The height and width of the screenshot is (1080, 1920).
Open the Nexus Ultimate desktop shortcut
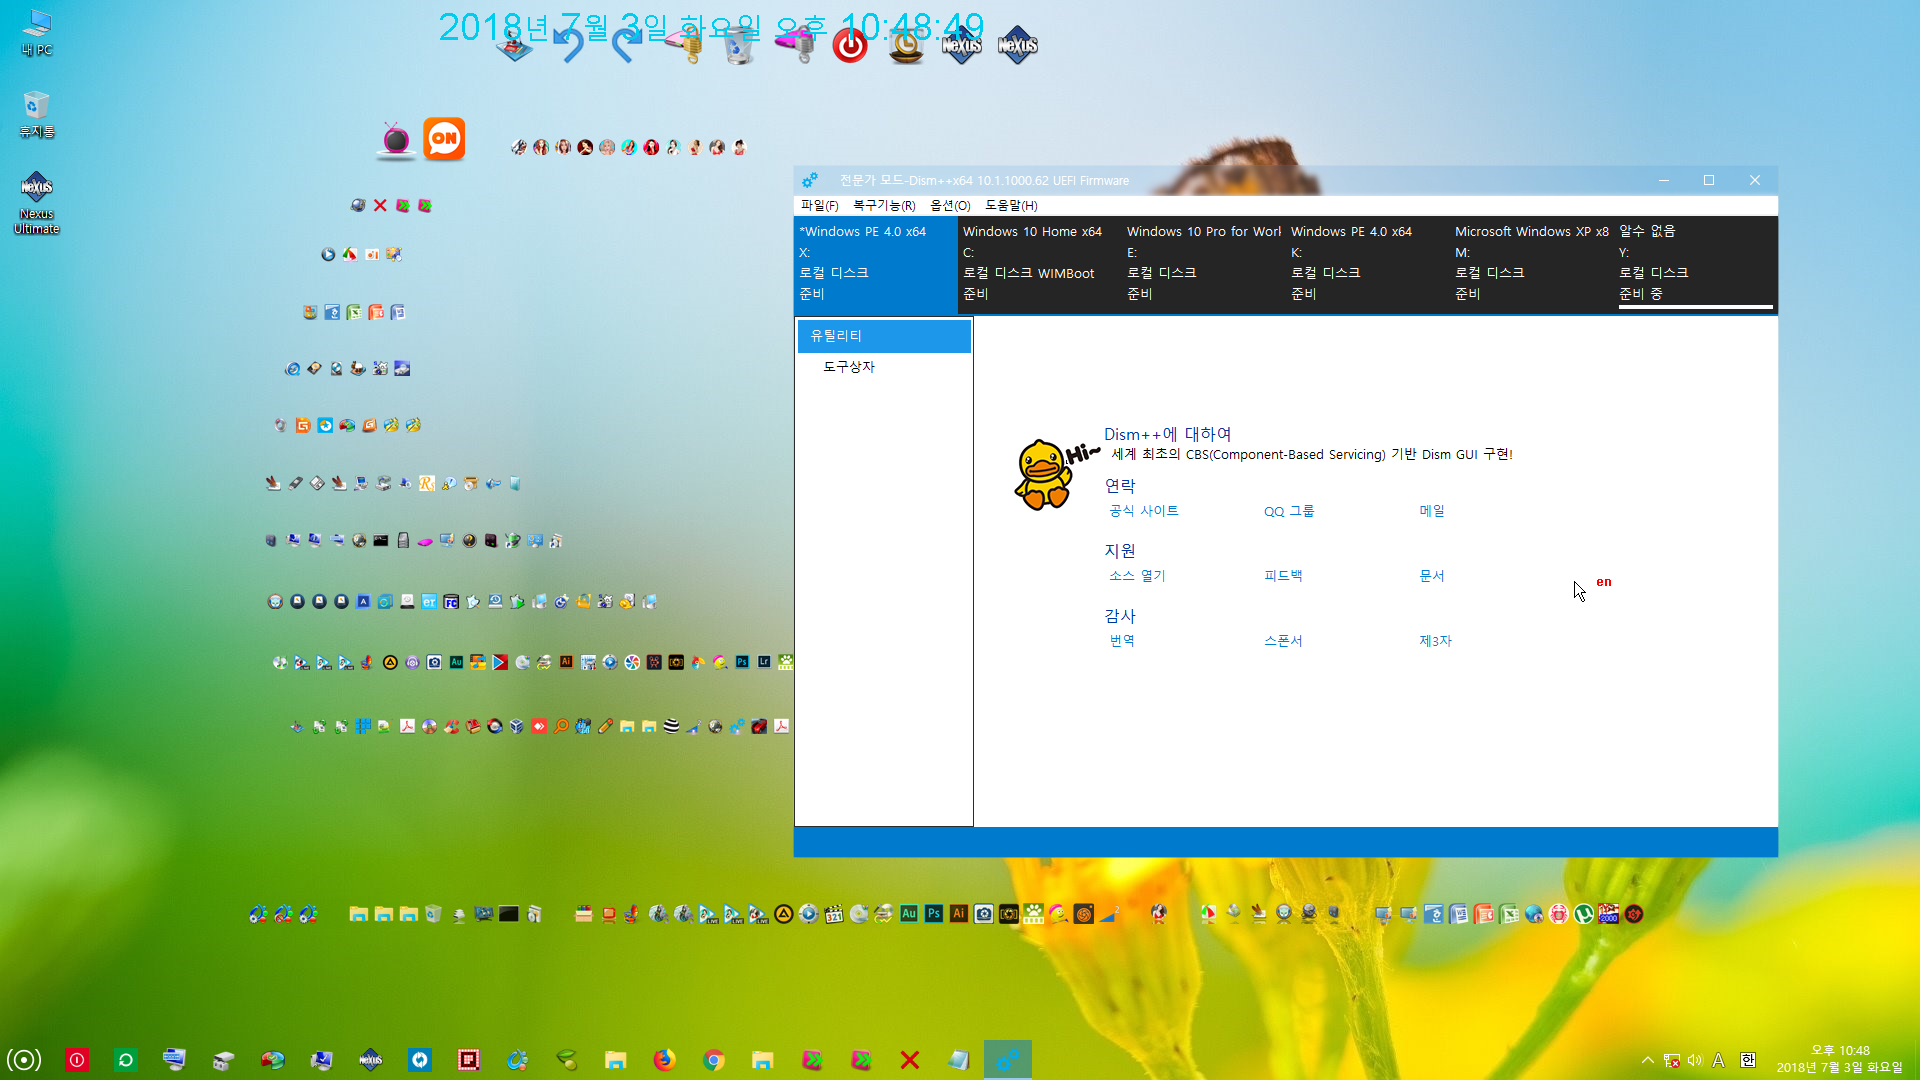tap(37, 203)
